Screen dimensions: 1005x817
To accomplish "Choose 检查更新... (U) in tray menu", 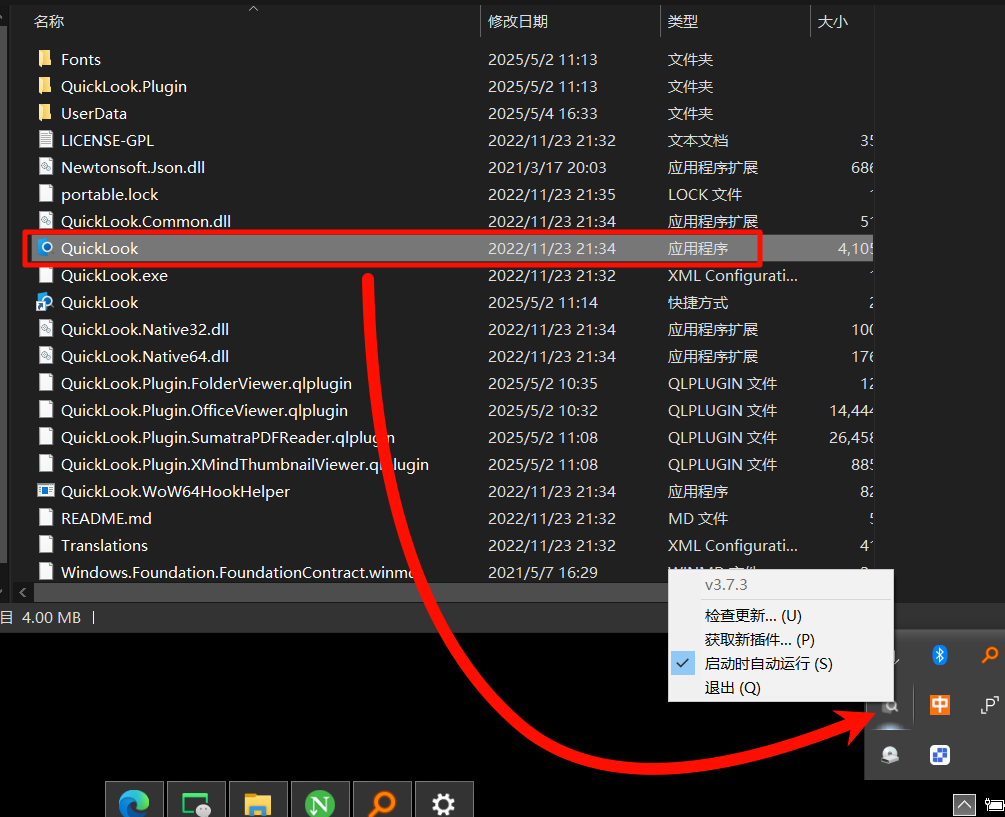I will click(x=781, y=615).
